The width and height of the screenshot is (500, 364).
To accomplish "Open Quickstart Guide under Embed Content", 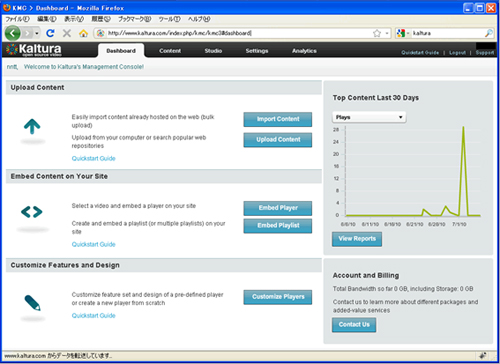I will click(x=94, y=244).
